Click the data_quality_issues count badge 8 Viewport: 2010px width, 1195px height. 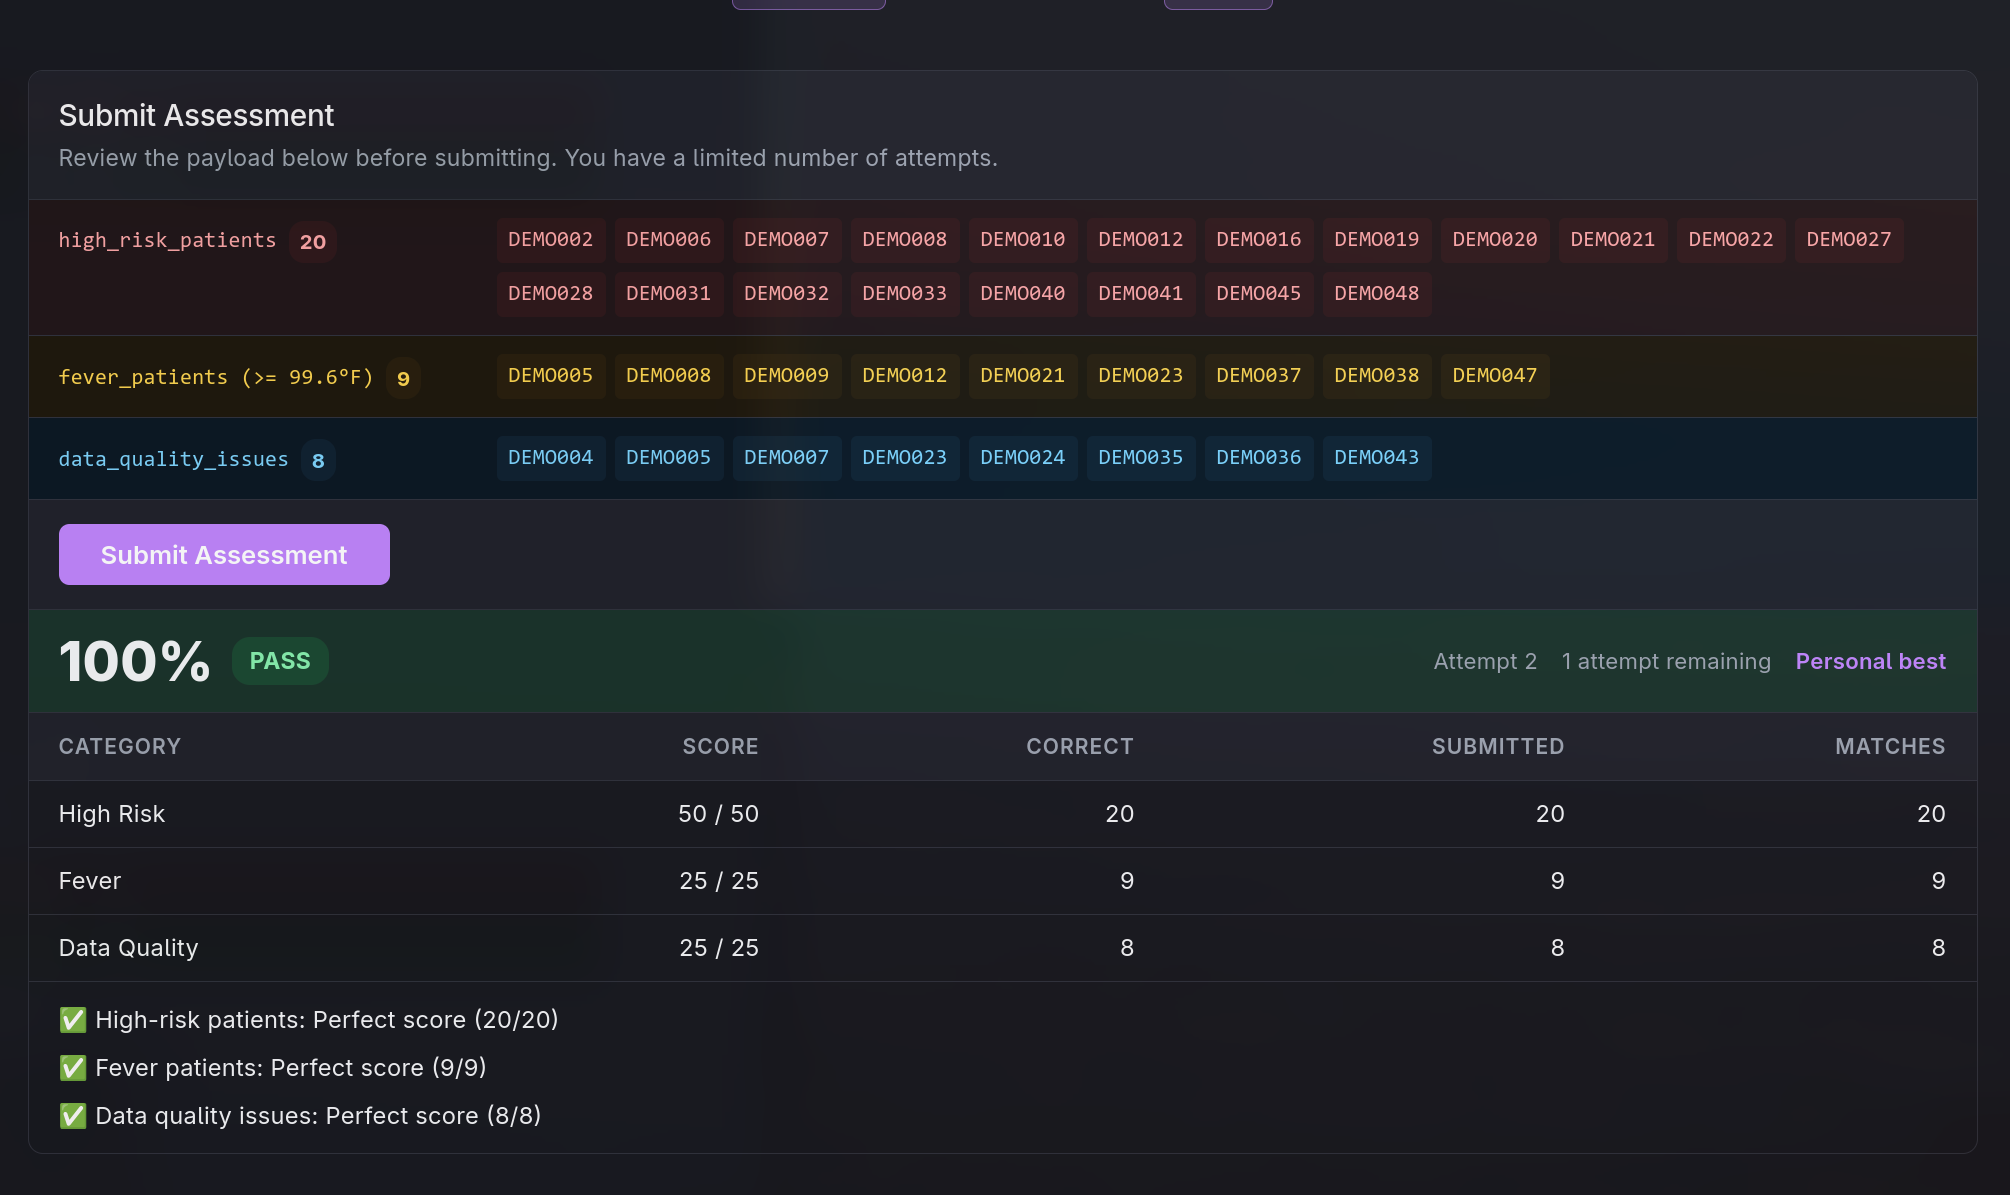(x=318, y=461)
